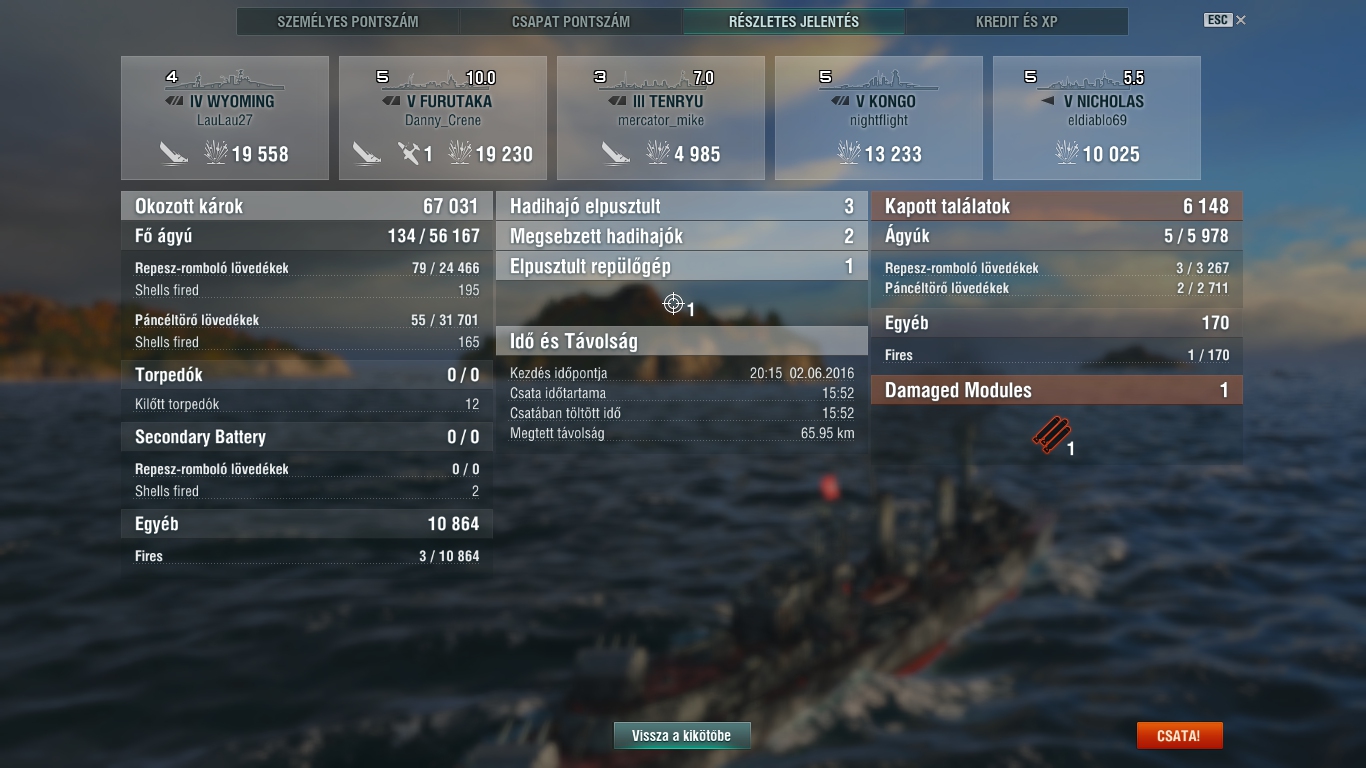Click the plane kill icon on Furutaka card
This screenshot has height=768, width=1366.
pyautogui.click(x=409, y=153)
